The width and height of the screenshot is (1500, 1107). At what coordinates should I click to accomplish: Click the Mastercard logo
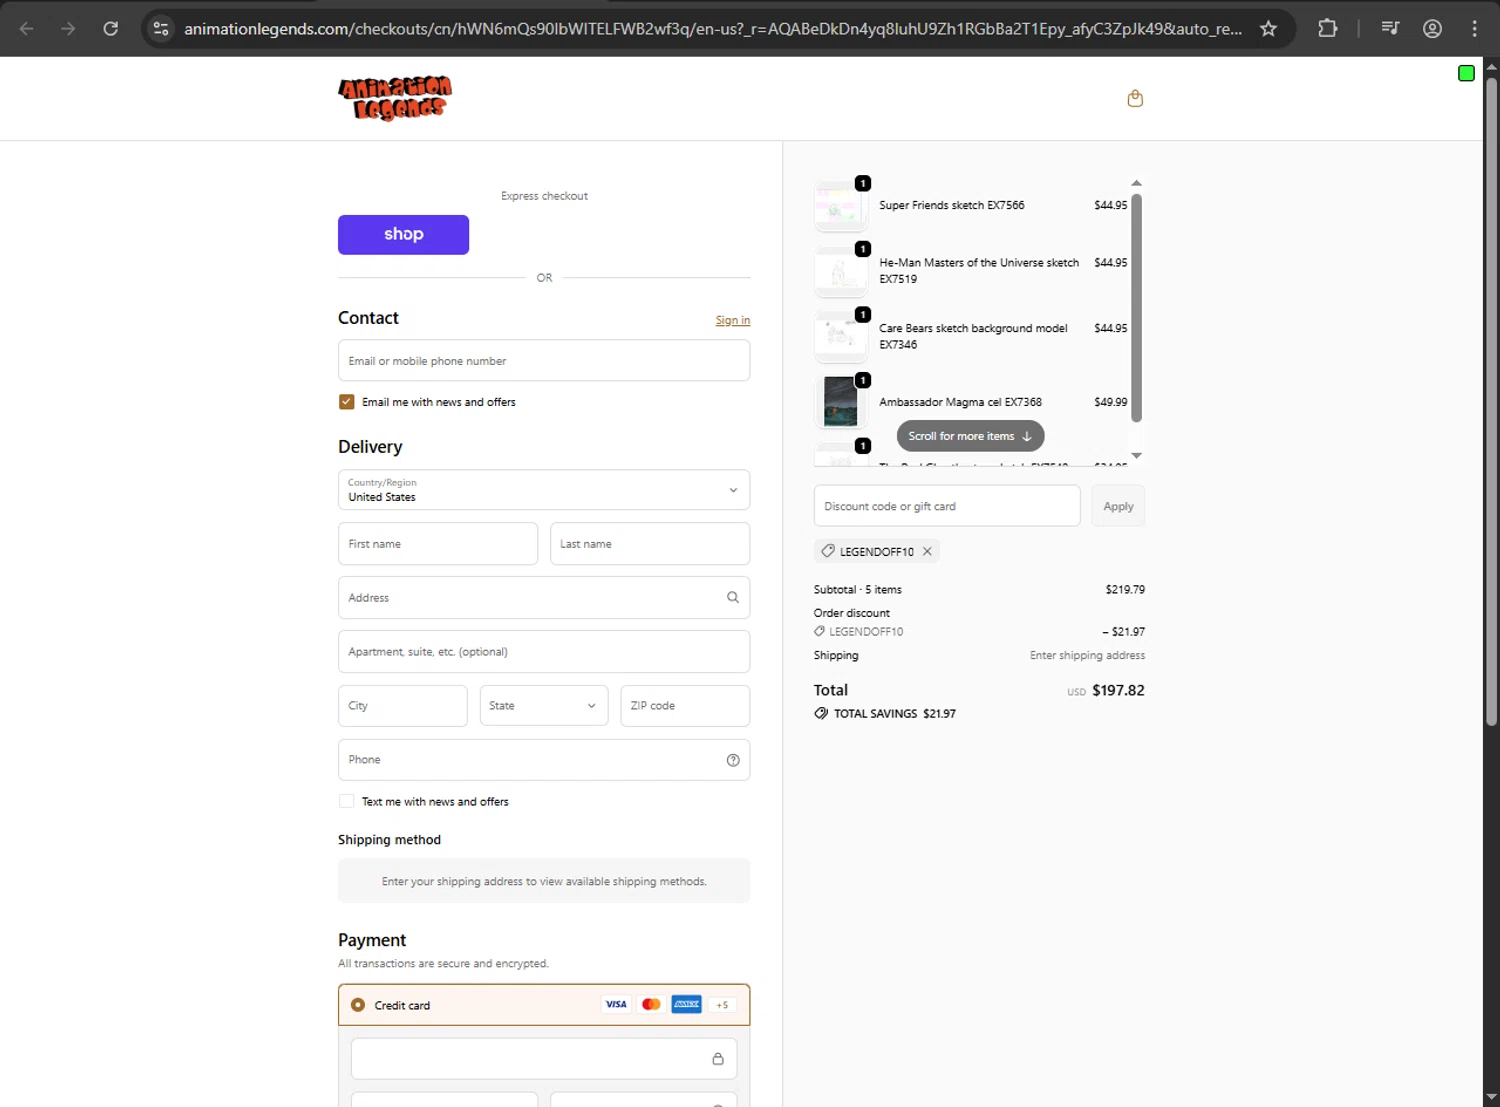point(651,1004)
